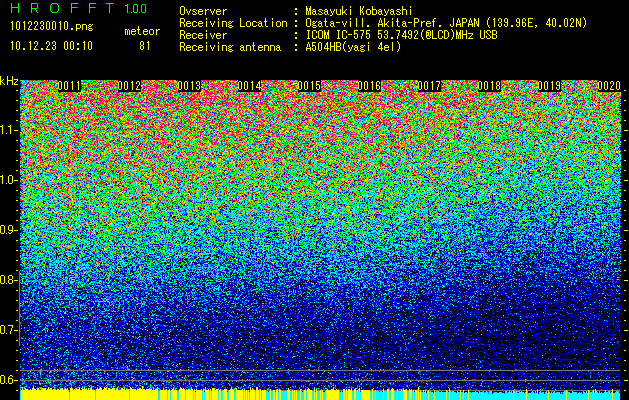Click the 0012 time marker

coord(130,86)
